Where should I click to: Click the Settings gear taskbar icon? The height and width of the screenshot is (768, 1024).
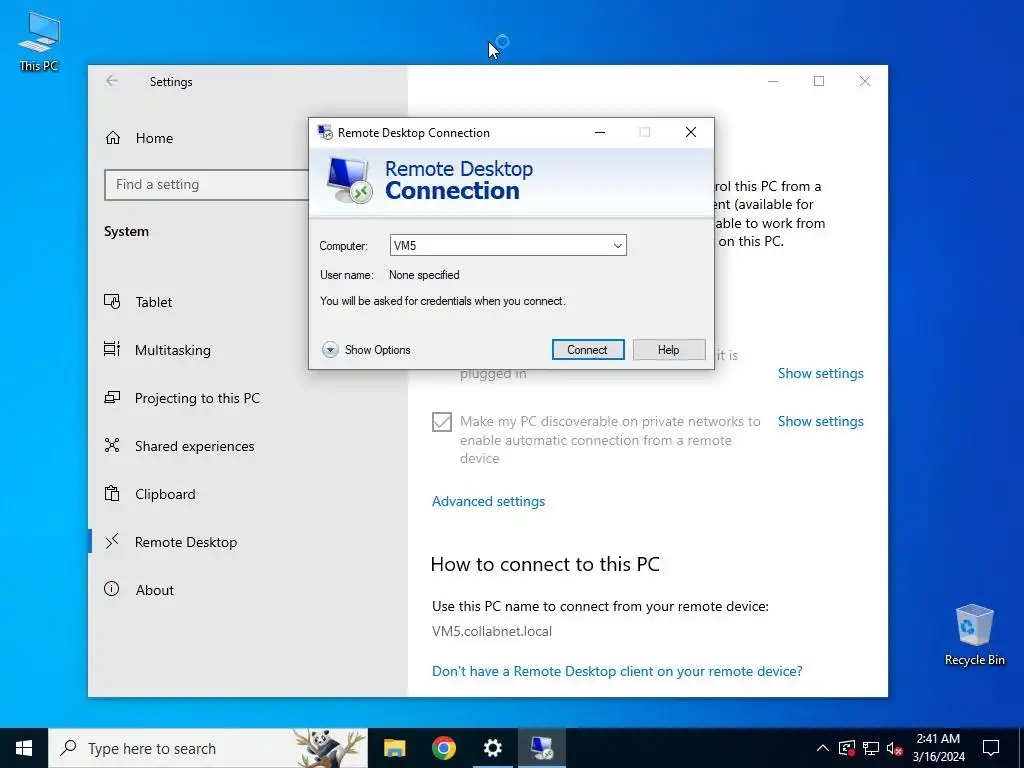492,748
